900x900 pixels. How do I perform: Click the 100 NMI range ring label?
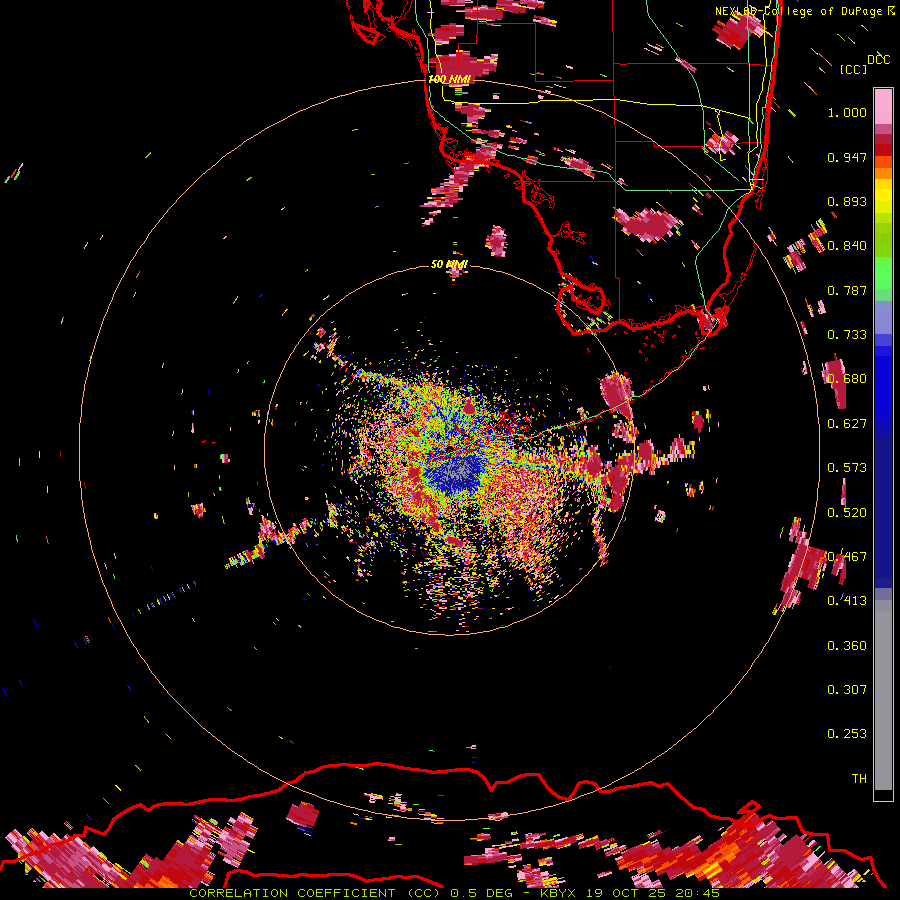tap(449, 79)
